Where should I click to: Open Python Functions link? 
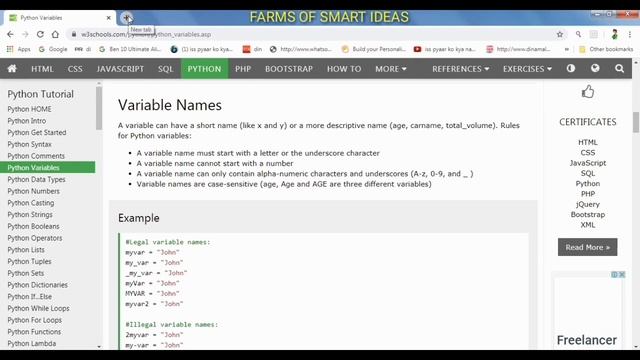pyautogui.click(x=34, y=332)
